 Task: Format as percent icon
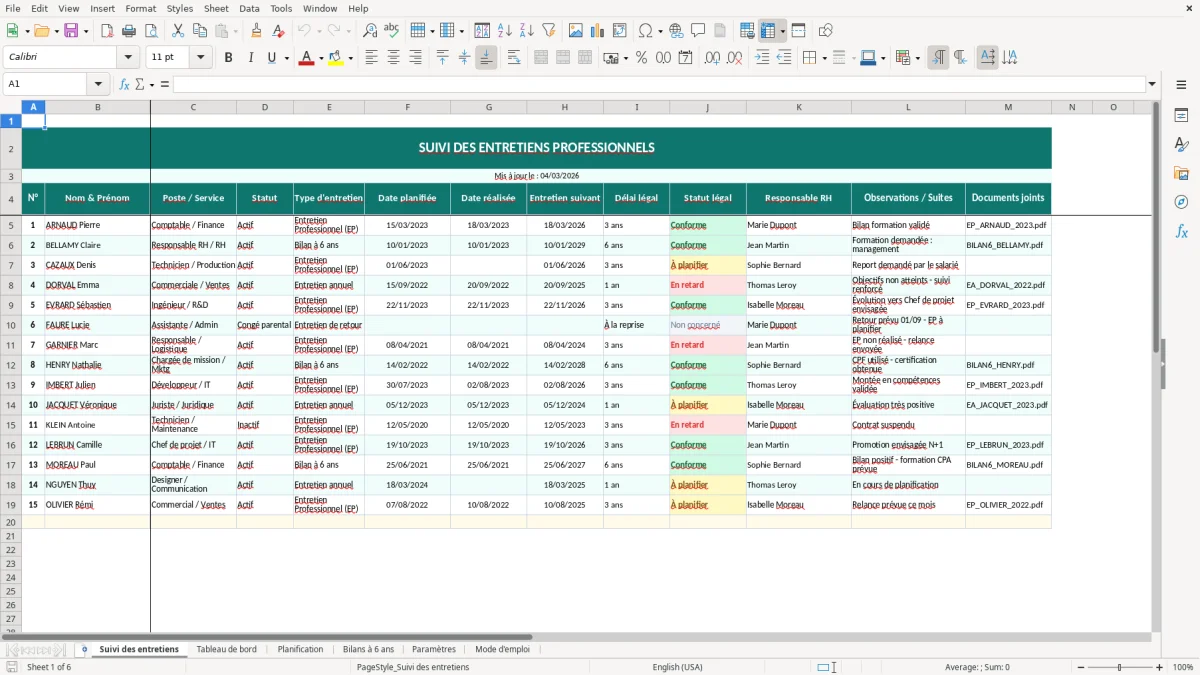pyautogui.click(x=641, y=58)
